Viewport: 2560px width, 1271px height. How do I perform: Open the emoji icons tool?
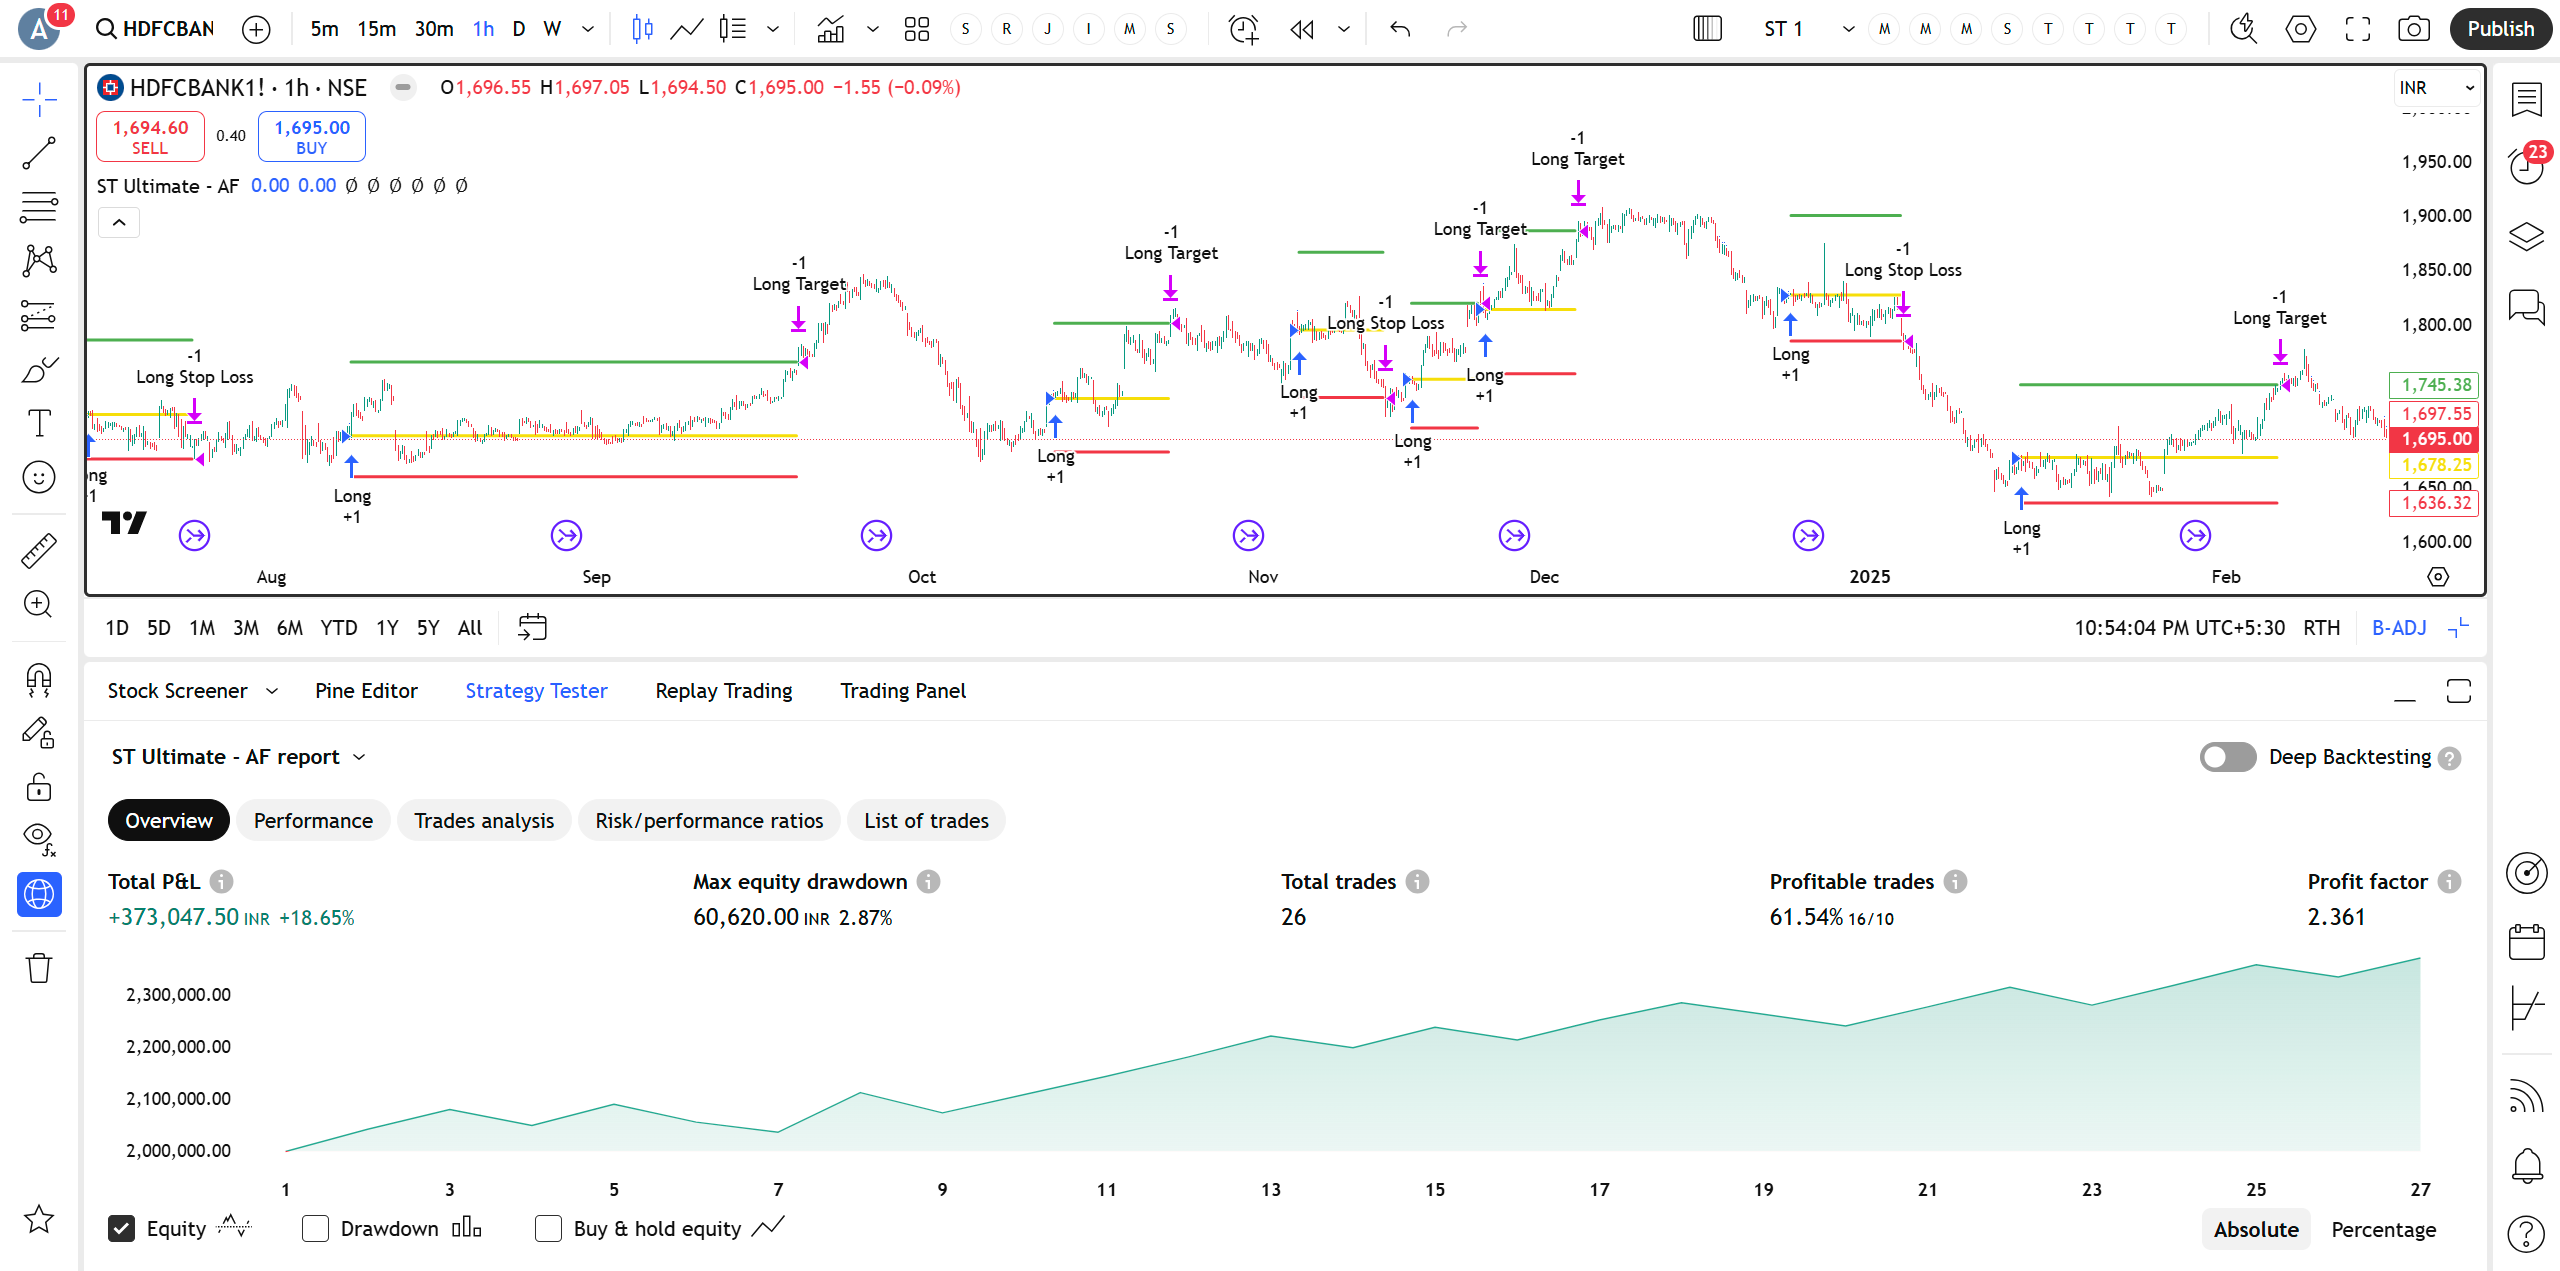click(39, 478)
